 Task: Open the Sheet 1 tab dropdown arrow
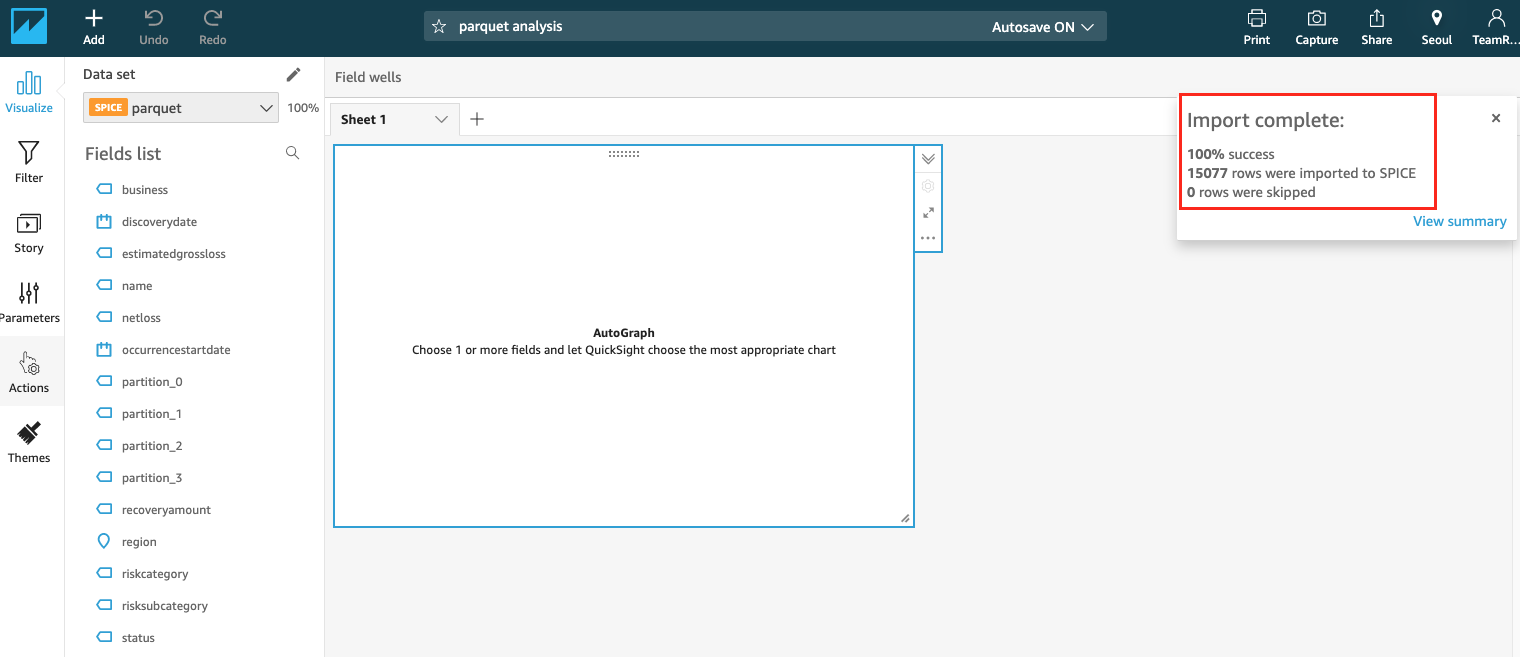[441, 120]
